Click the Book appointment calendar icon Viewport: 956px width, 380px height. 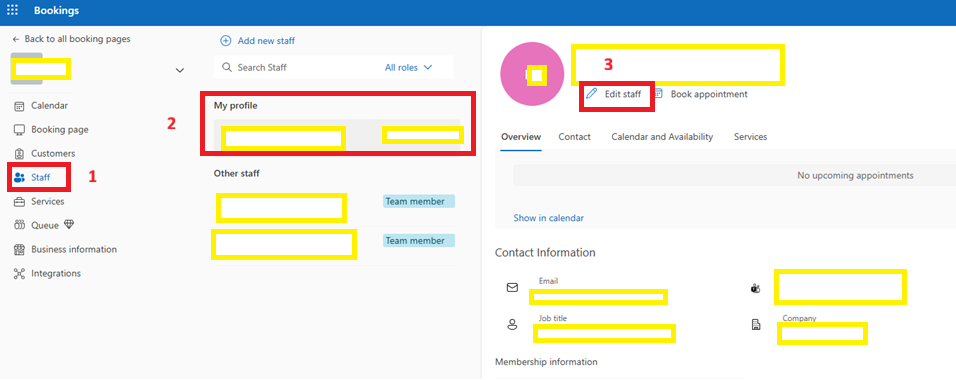(x=658, y=94)
